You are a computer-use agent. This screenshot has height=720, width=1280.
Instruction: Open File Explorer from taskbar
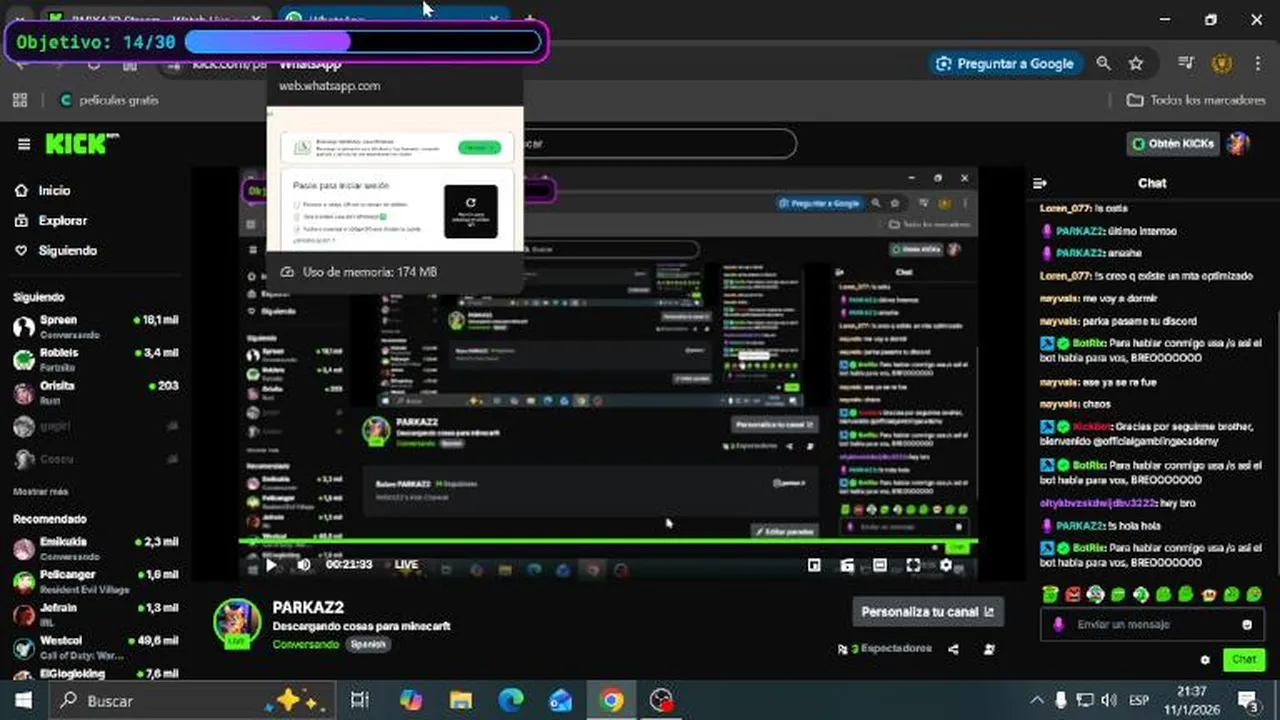tap(460, 701)
